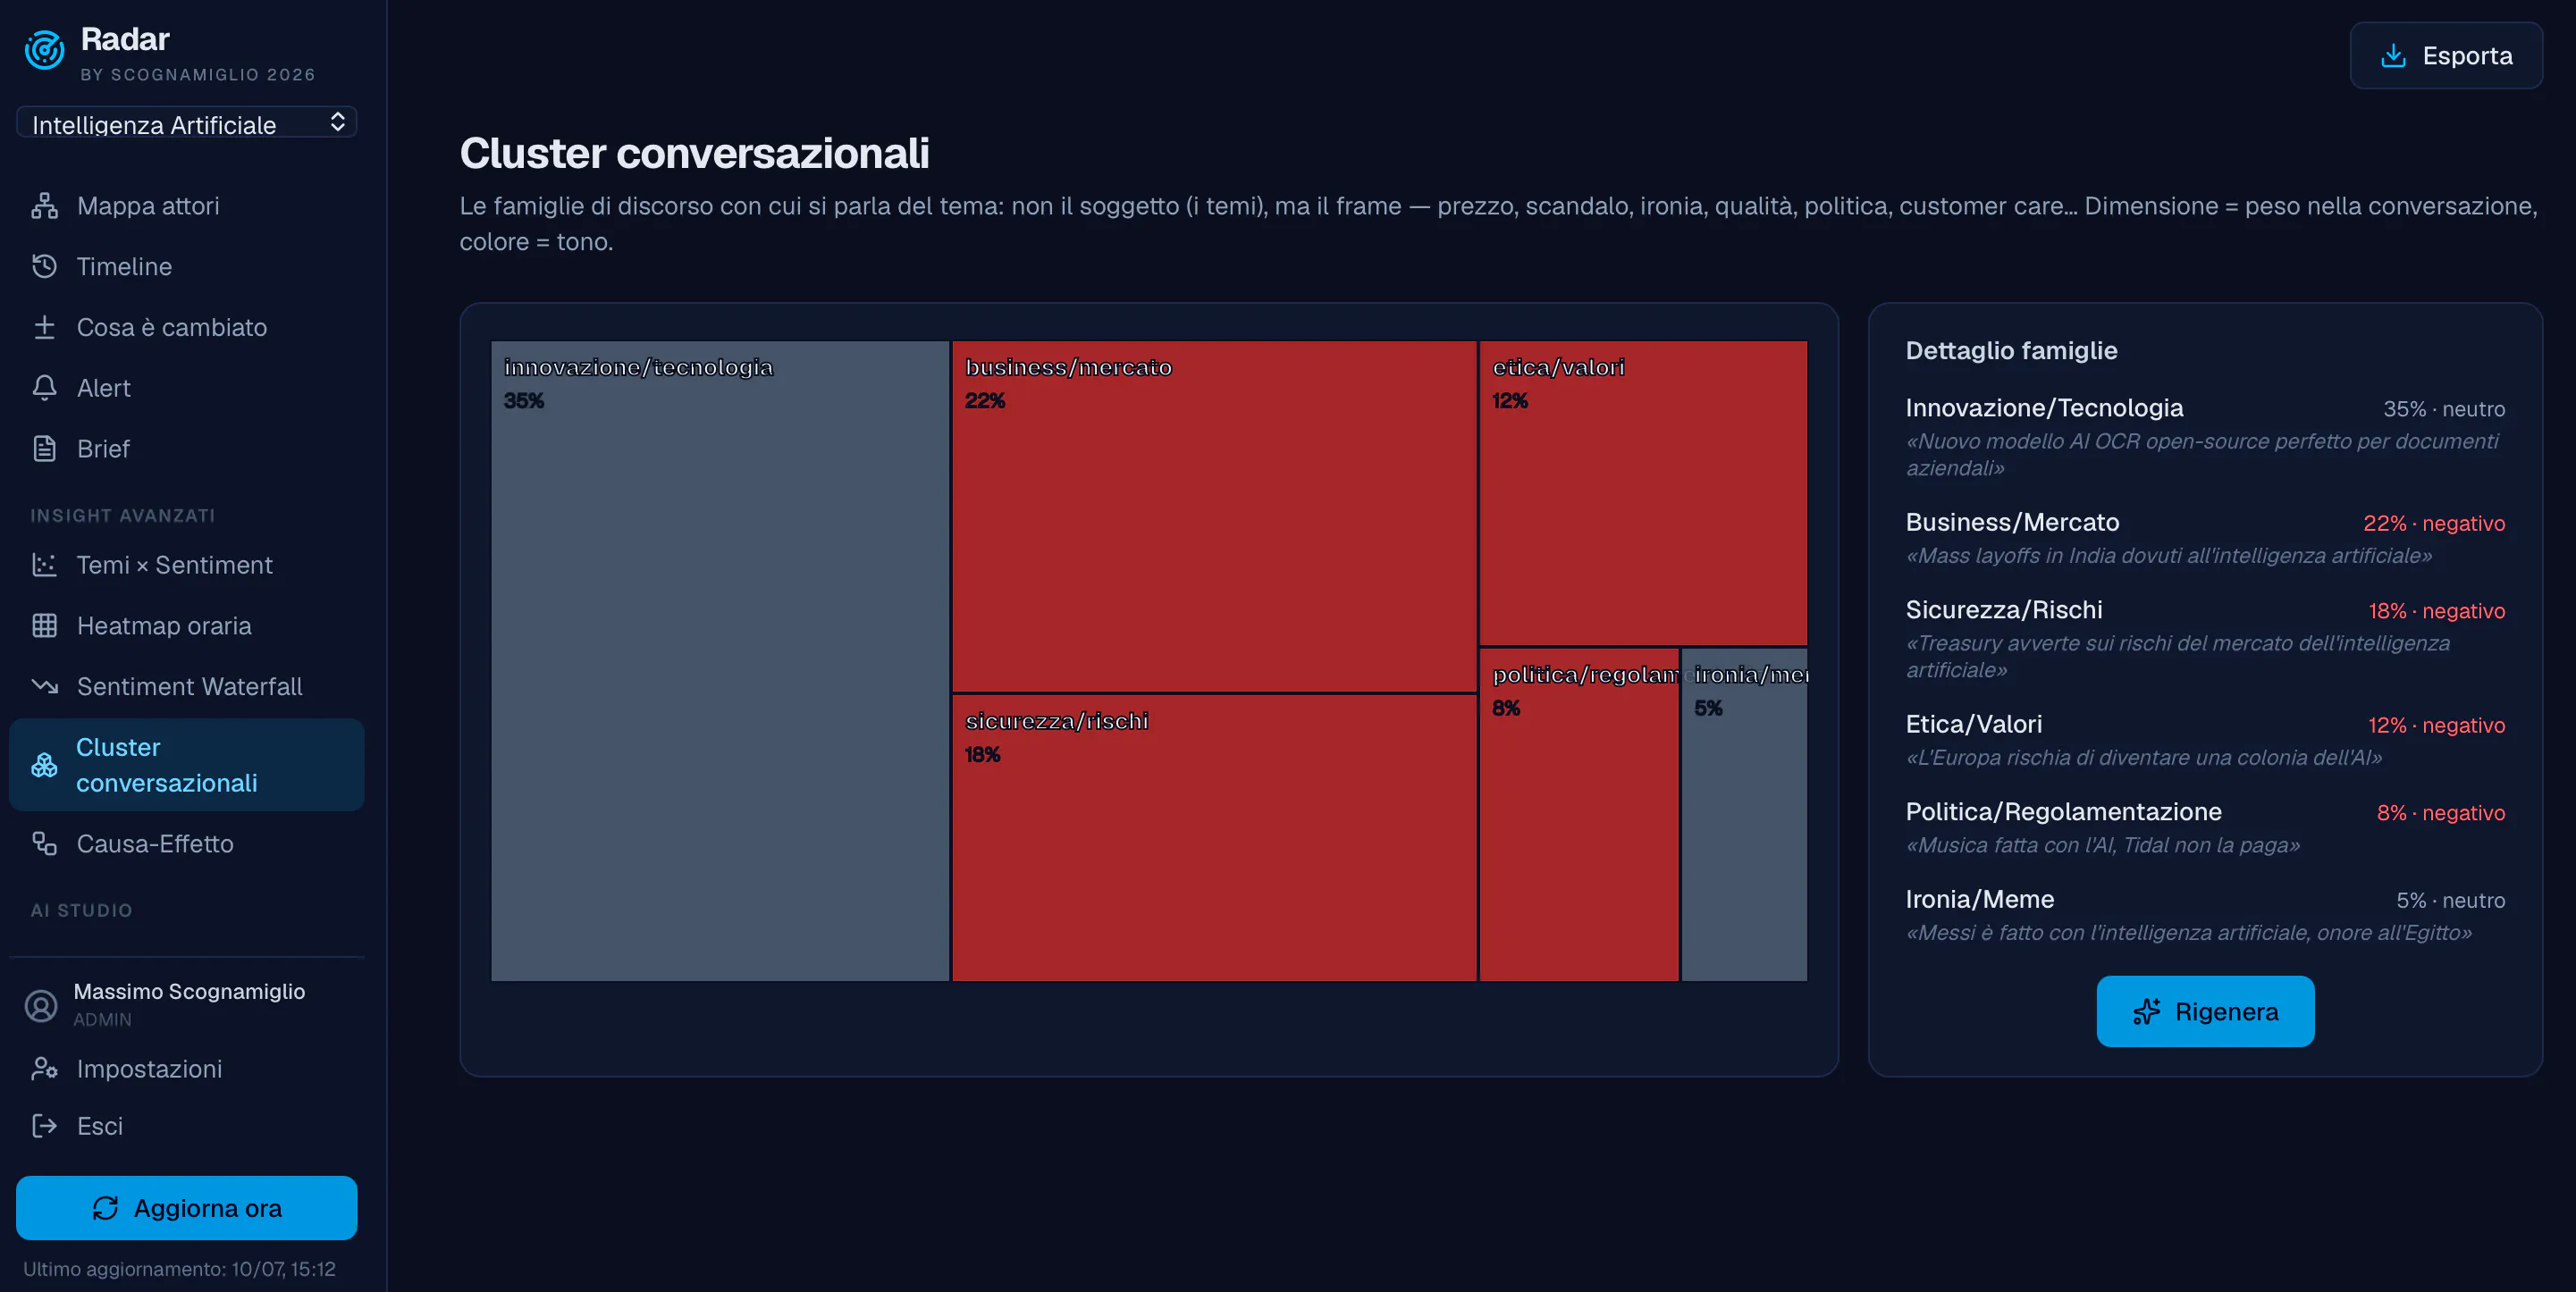
Task: Click the Temi × Sentiment scatter chart icon
Action: pyautogui.click(x=44, y=565)
